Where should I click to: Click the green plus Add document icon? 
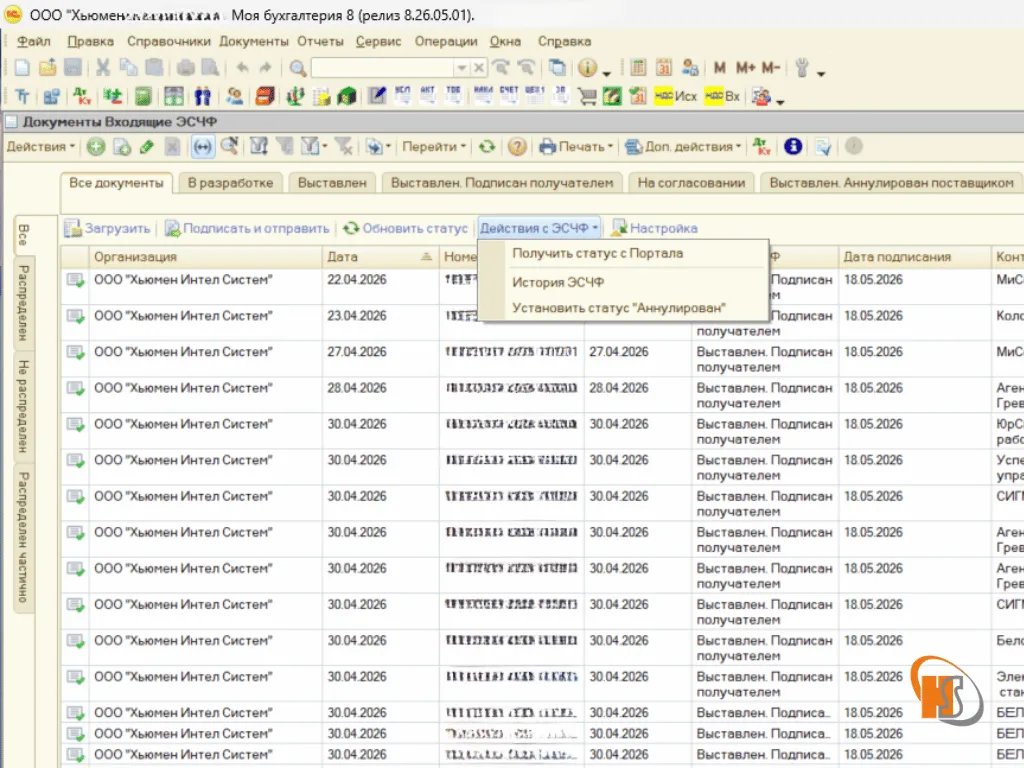(96, 147)
